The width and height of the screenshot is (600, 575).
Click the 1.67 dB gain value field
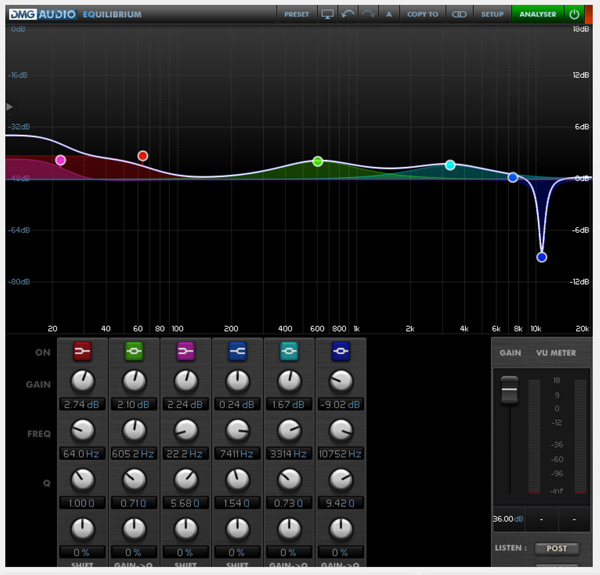pos(289,404)
